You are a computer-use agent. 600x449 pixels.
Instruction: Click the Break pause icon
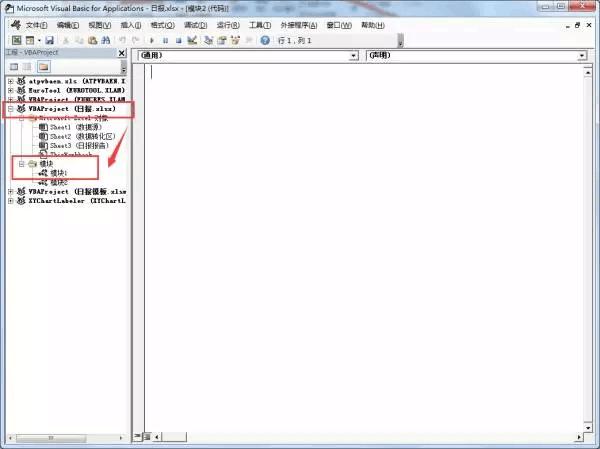(x=165, y=40)
